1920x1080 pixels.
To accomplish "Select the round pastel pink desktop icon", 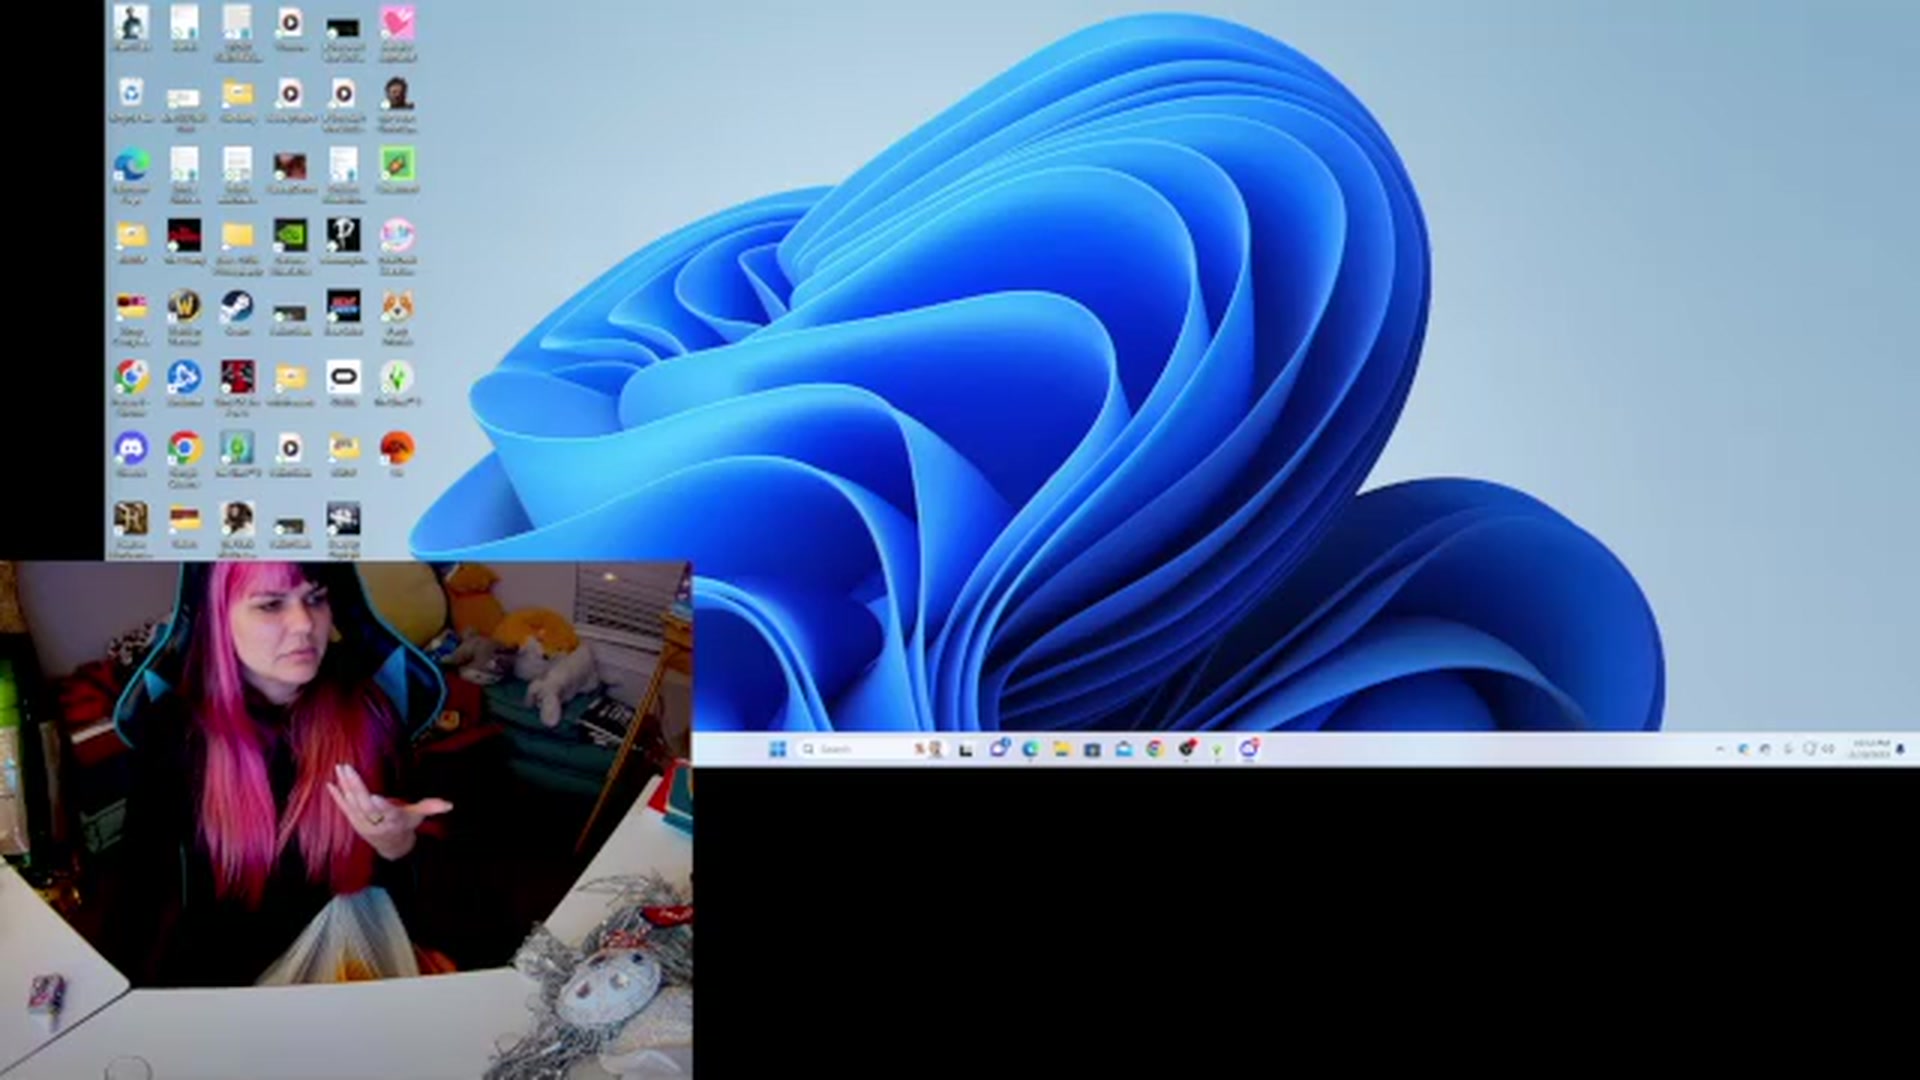I will (397, 235).
